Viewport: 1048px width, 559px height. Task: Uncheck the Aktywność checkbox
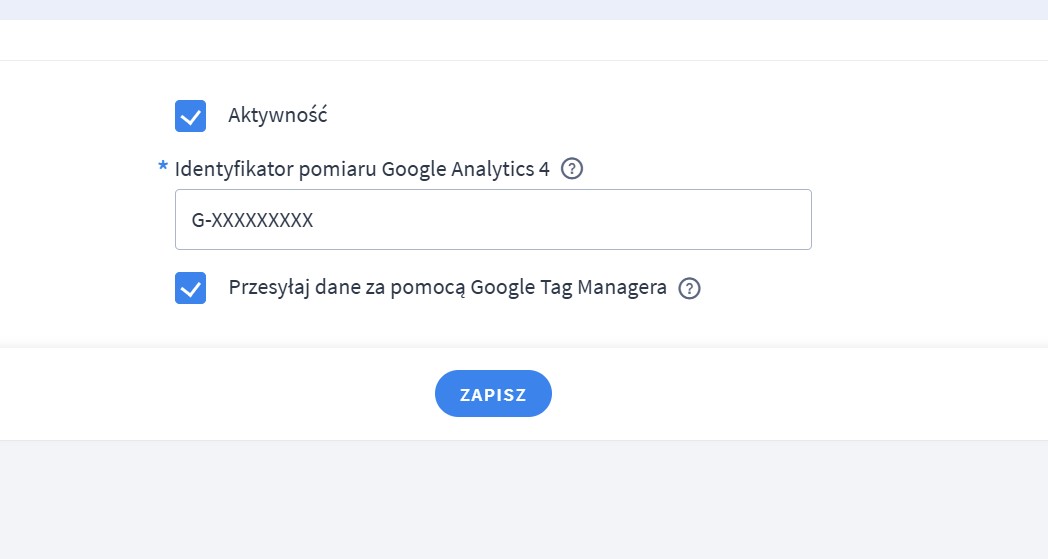click(x=190, y=116)
